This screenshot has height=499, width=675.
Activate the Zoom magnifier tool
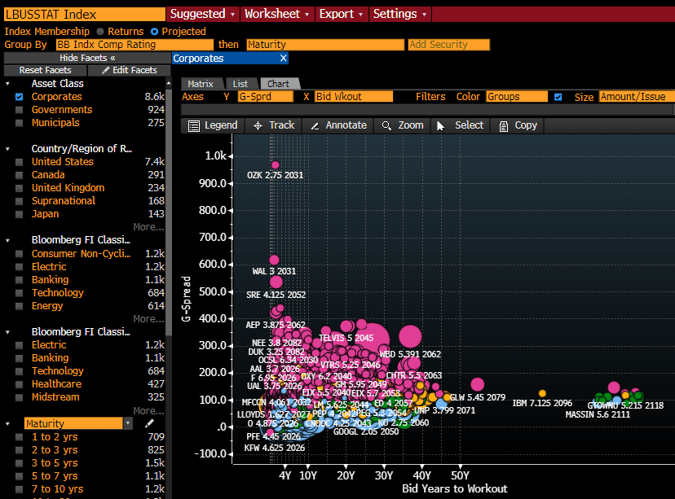pyautogui.click(x=386, y=126)
